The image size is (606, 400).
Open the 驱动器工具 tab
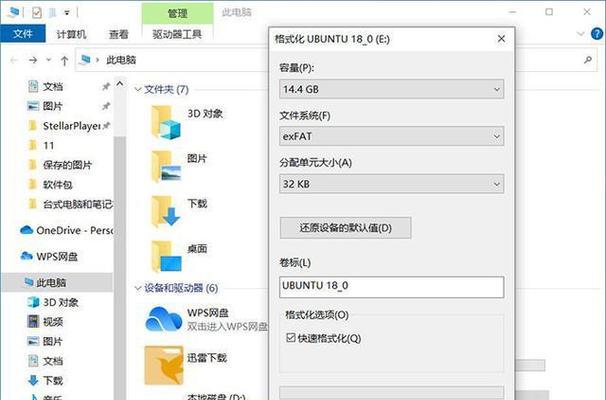[x=177, y=34]
